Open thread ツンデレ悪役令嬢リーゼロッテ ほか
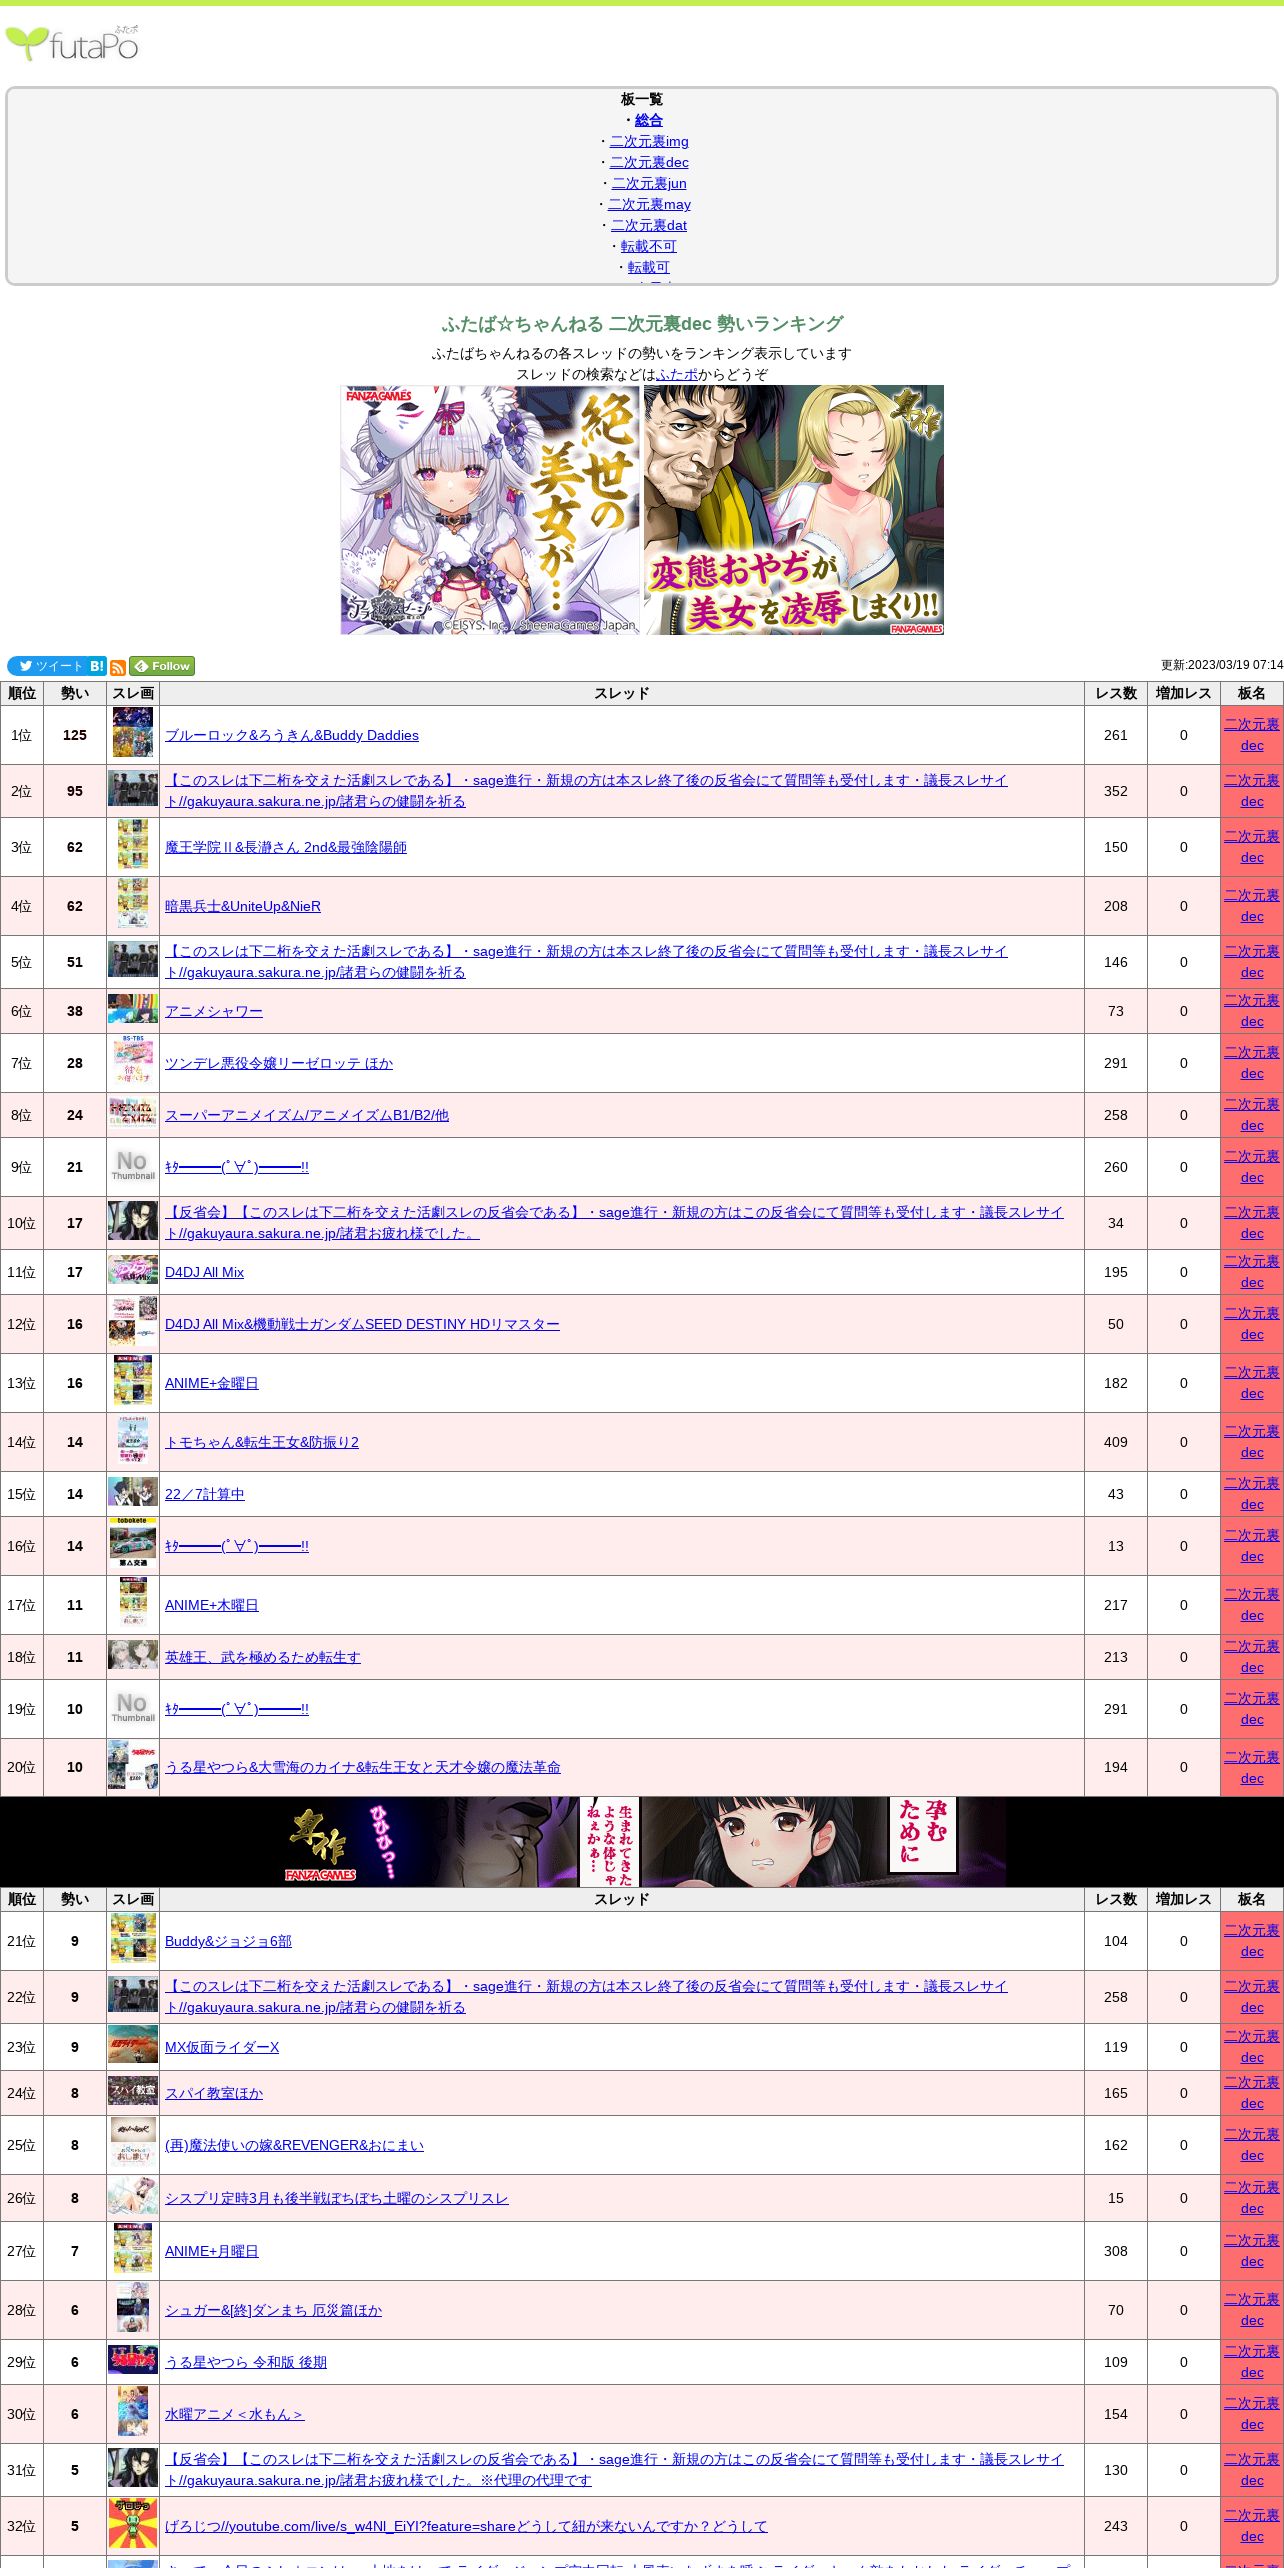This screenshot has width=1284, height=2568. 279,1063
